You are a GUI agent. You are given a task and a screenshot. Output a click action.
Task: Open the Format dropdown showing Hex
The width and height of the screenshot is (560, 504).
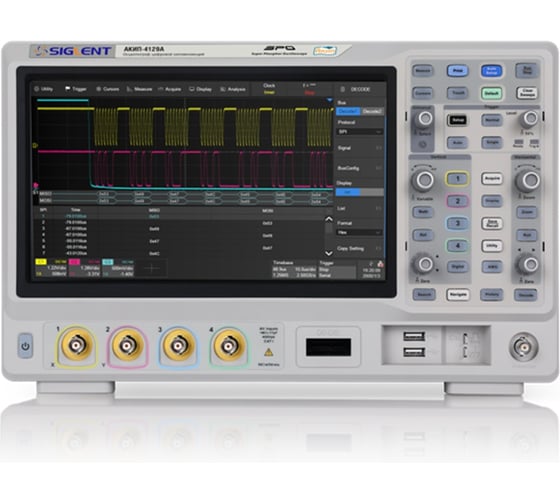pyautogui.click(x=360, y=233)
